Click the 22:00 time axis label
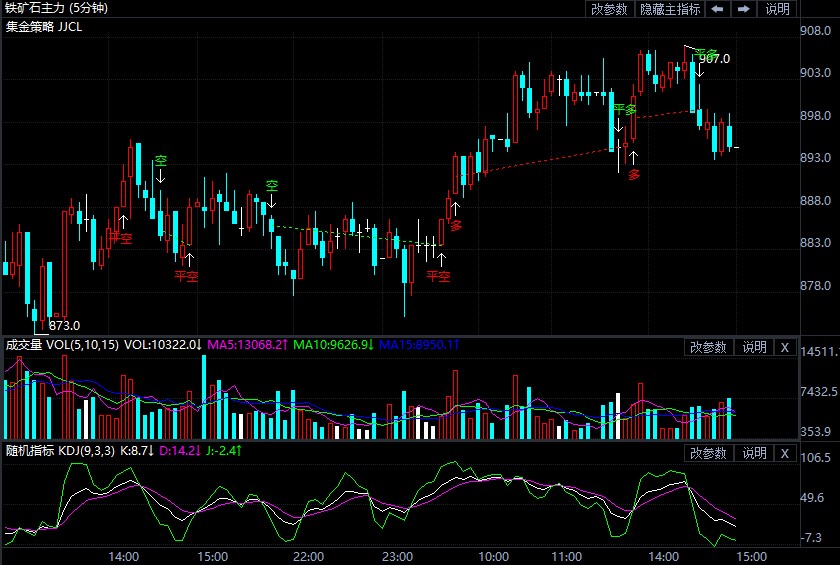This screenshot has width=840, height=565. point(308,556)
